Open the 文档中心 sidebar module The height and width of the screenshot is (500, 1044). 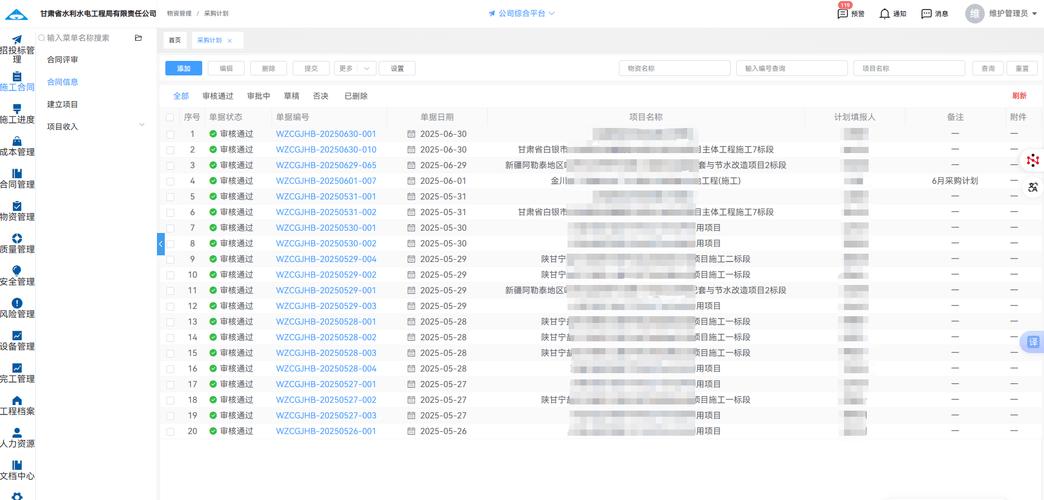click(x=17, y=471)
